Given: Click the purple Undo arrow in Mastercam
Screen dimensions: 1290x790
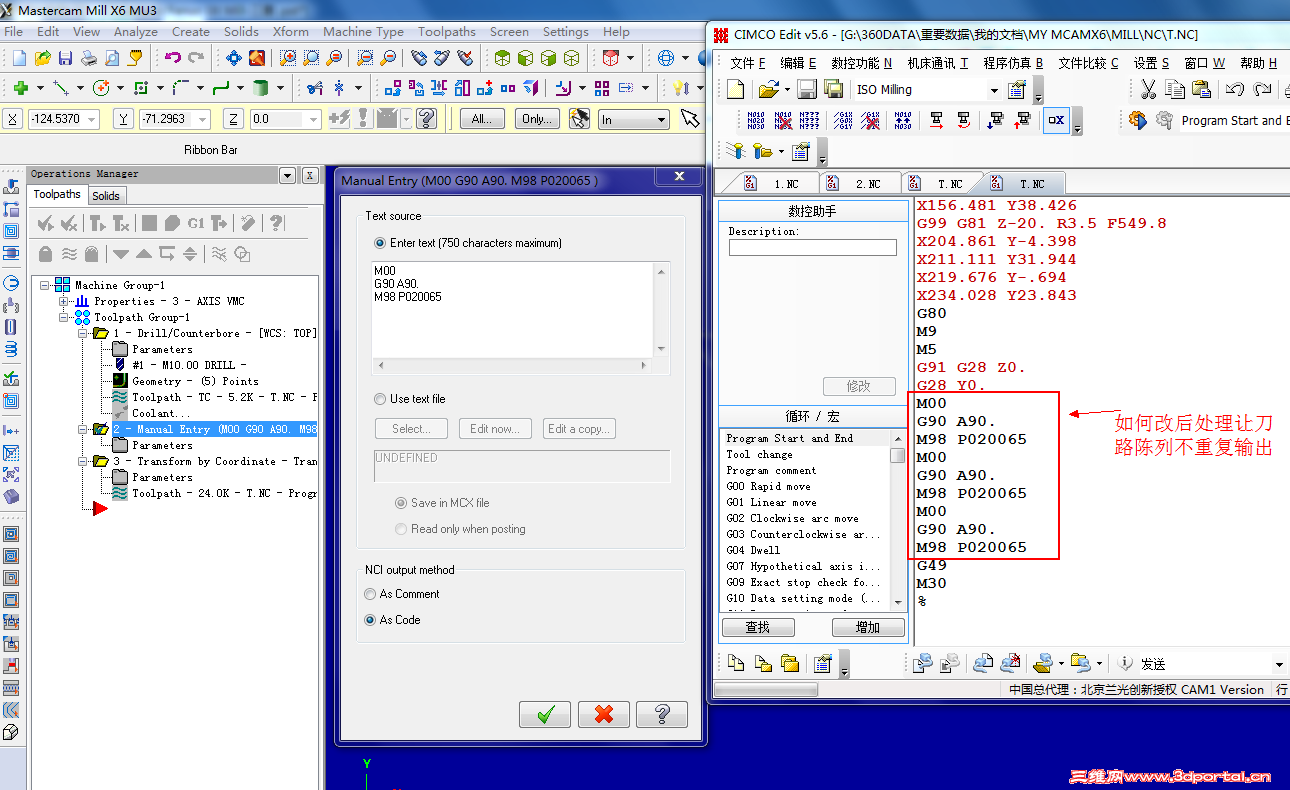Looking at the screenshot, I should pos(173,58).
